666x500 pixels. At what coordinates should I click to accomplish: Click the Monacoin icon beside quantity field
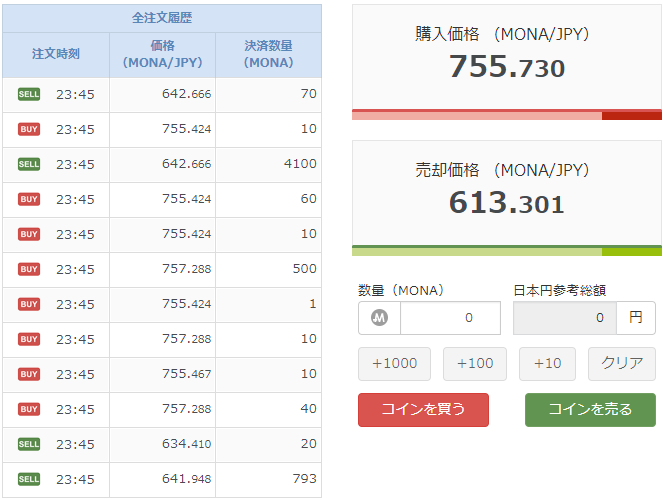pos(379,318)
